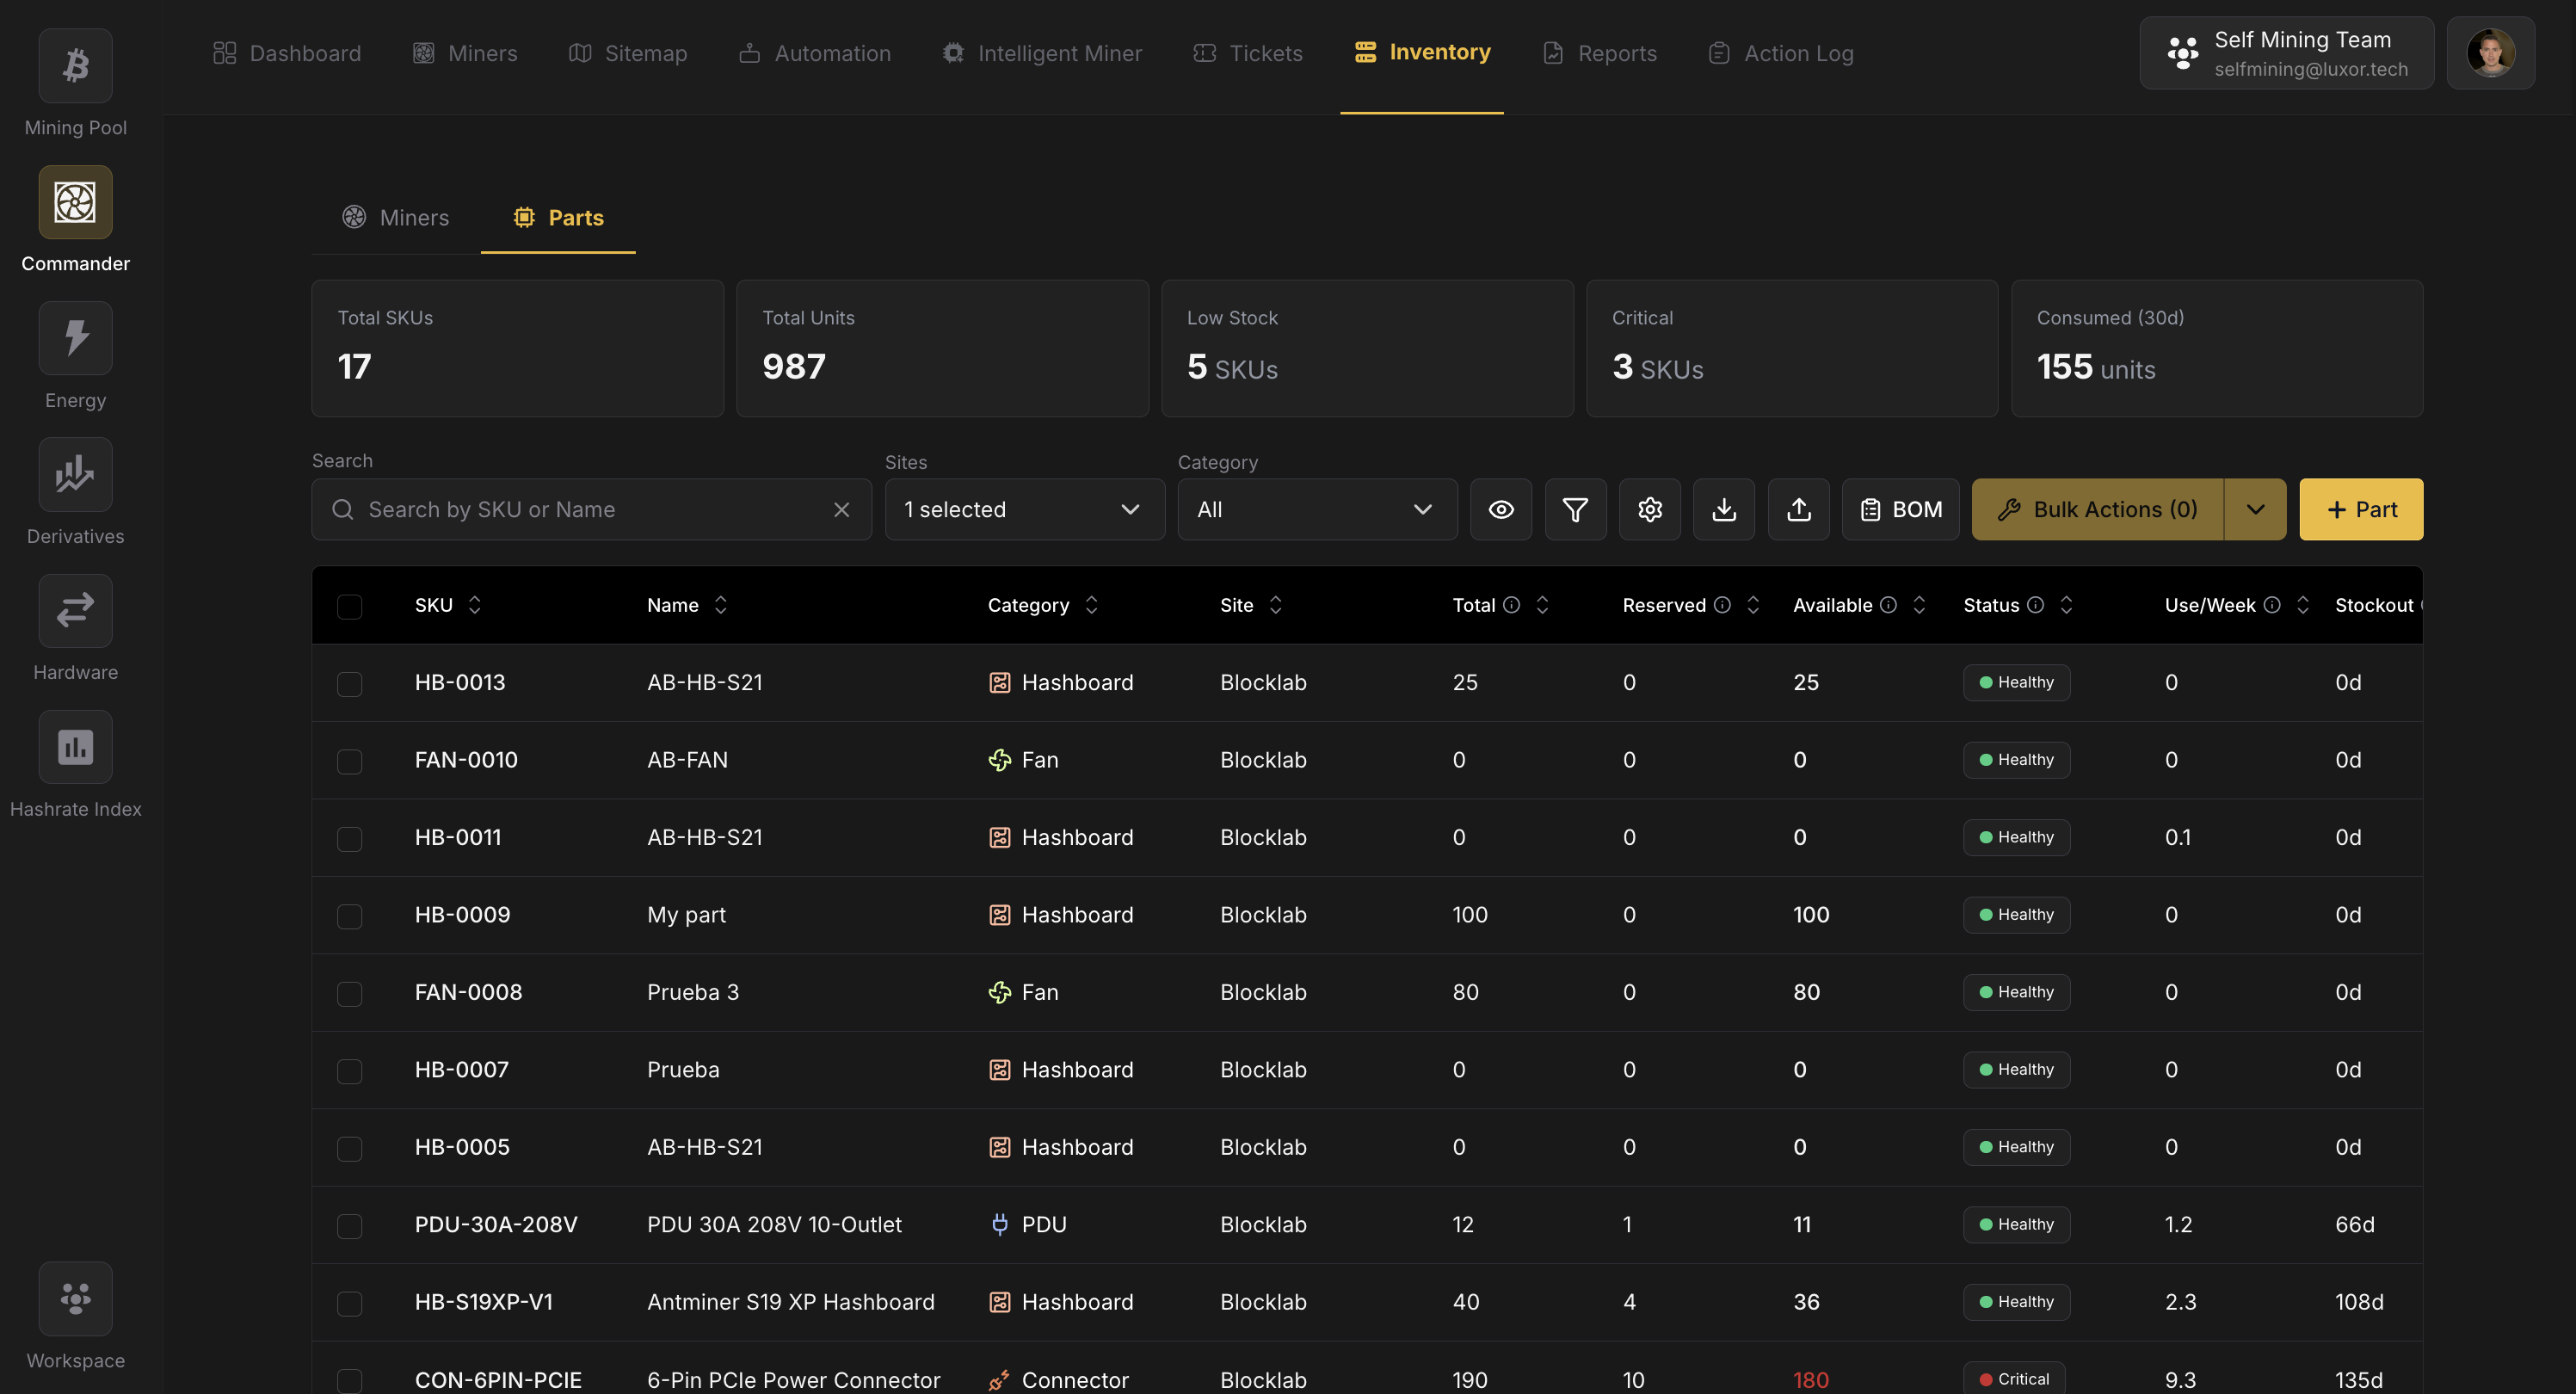Click the upload export icon
The height and width of the screenshot is (1394, 2576).
[1799, 509]
